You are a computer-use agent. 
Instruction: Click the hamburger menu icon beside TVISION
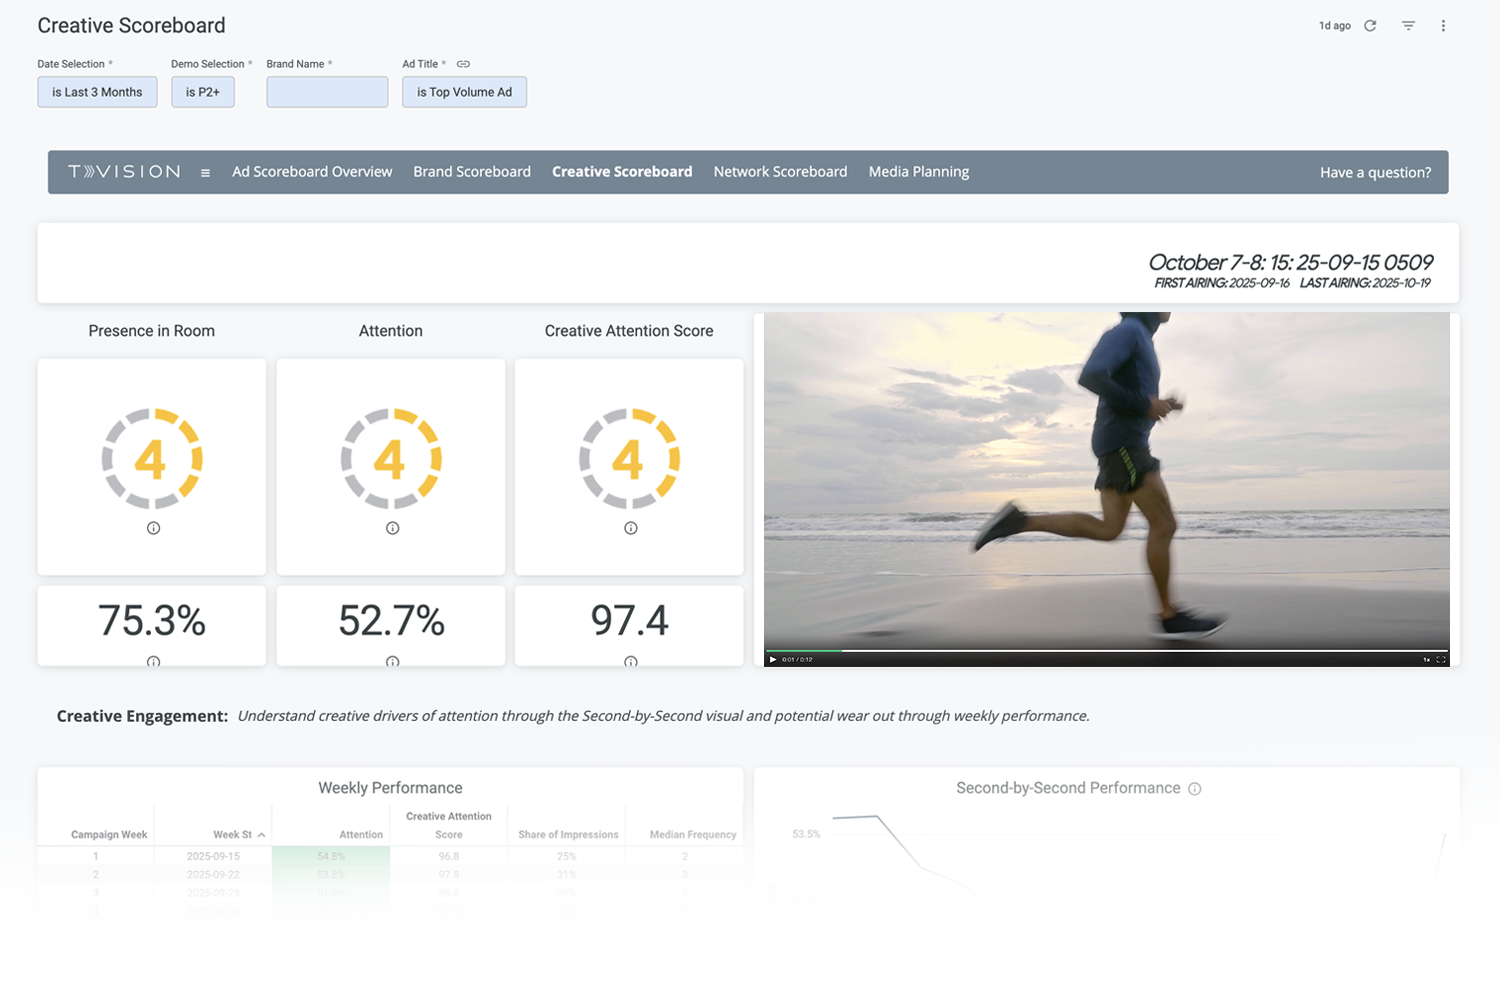click(x=205, y=173)
